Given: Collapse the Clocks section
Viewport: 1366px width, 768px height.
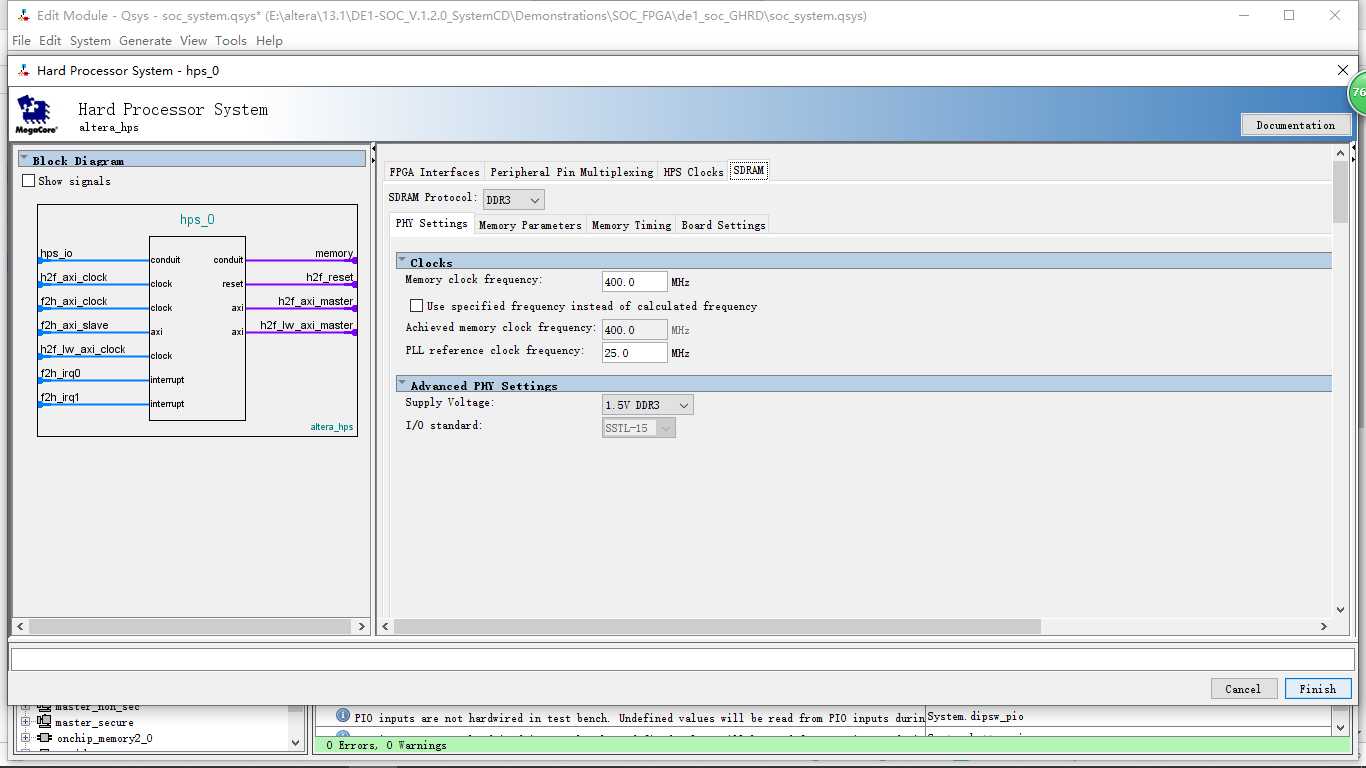Looking at the screenshot, I should [x=402, y=261].
